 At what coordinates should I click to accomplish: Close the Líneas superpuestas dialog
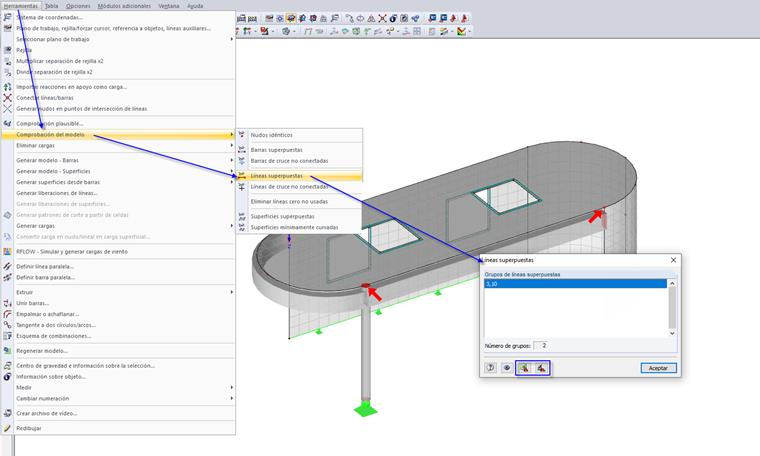coord(673,260)
